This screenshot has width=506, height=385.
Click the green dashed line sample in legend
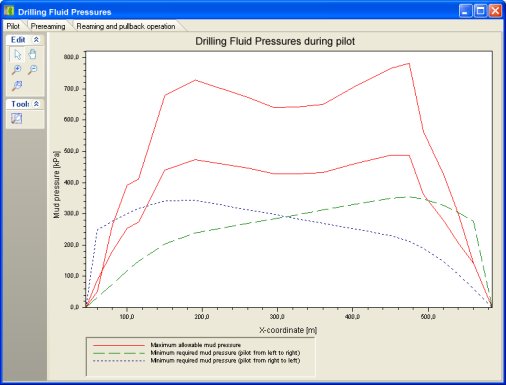point(119,353)
